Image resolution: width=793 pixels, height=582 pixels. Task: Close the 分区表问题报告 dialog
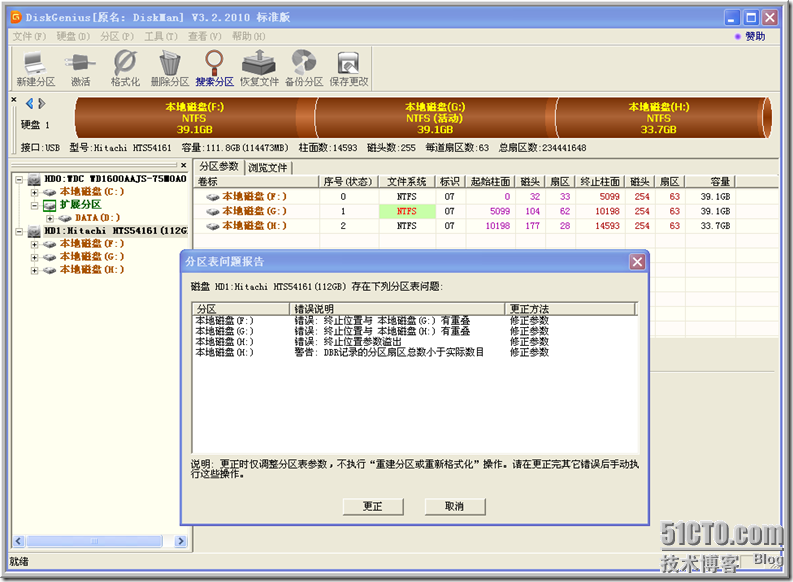click(x=637, y=262)
